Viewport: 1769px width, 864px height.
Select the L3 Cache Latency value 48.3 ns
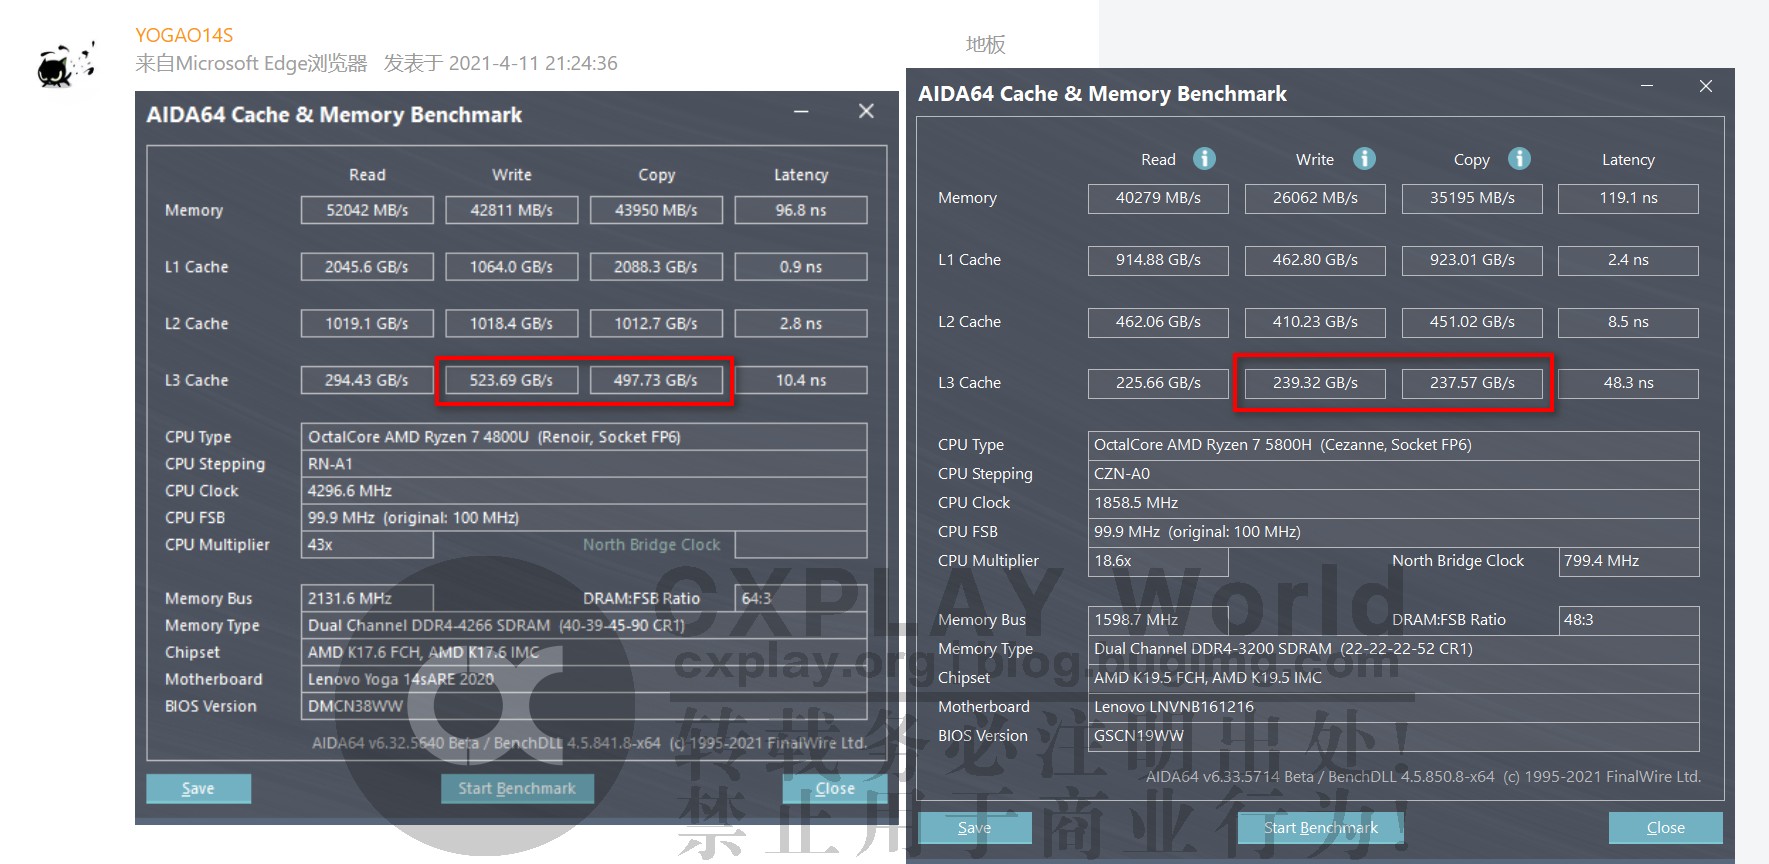point(1628,383)
